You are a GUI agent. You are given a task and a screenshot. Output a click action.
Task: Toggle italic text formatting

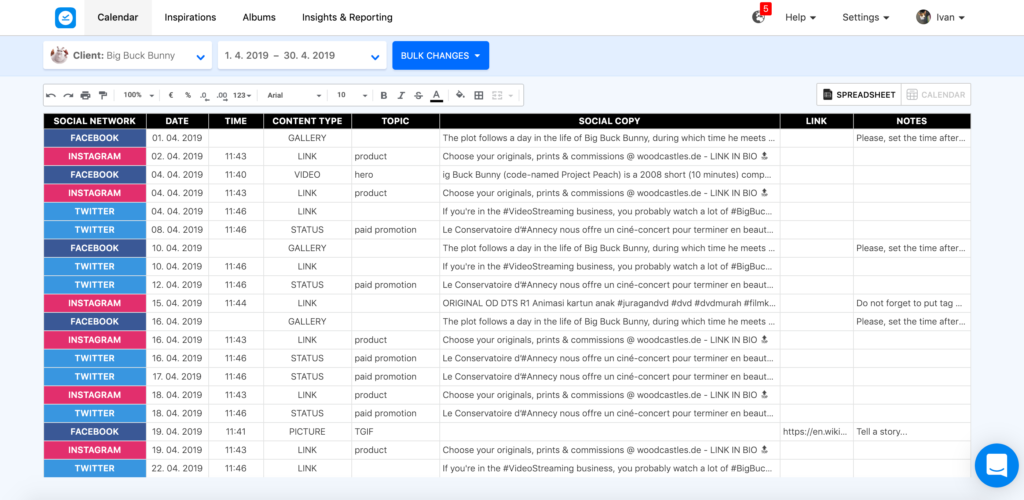coord(401,95)
